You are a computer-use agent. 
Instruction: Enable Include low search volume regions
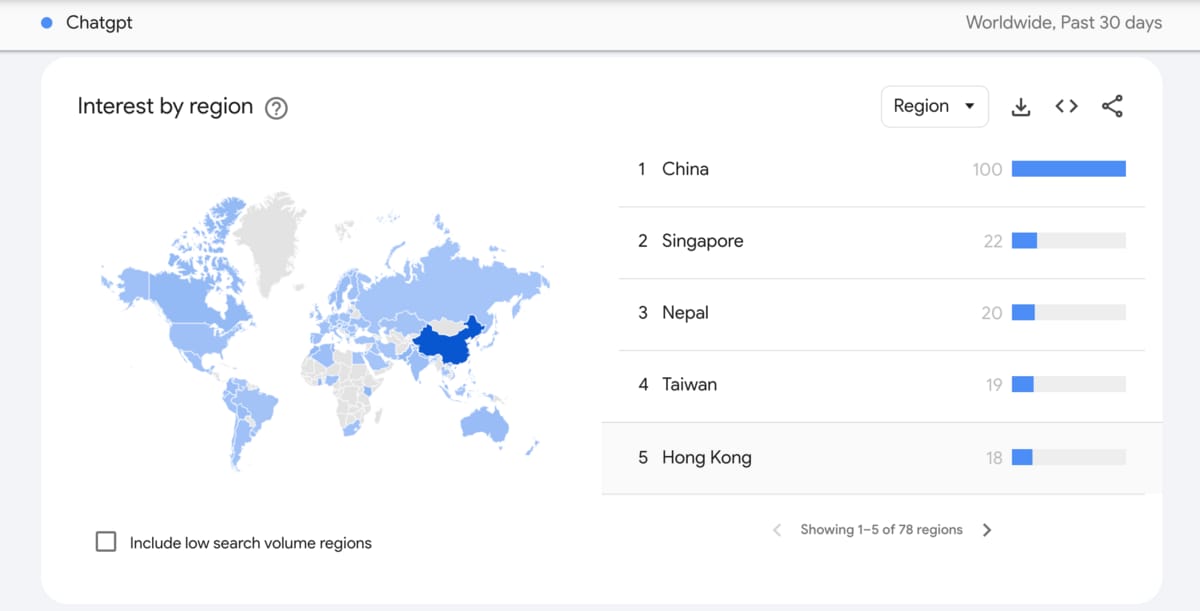[x=106, y=542]
